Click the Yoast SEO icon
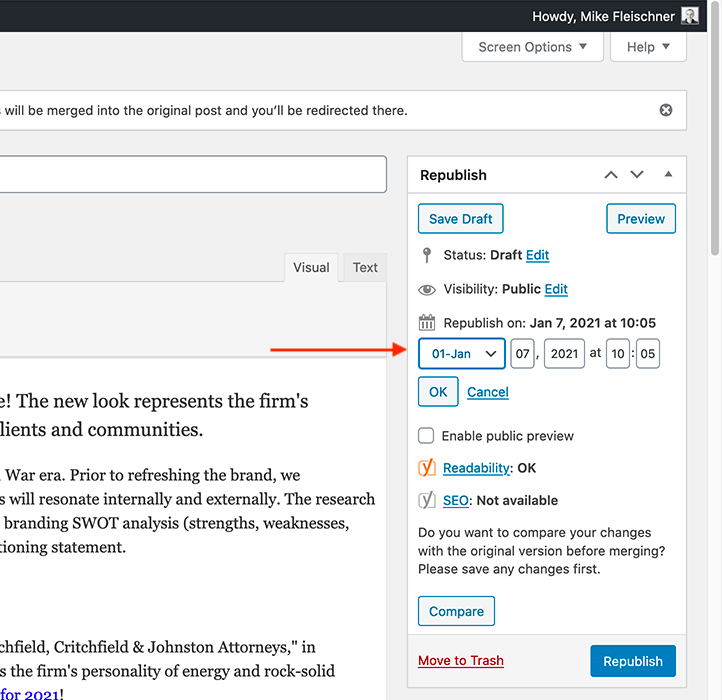 (x=427, y=500)
